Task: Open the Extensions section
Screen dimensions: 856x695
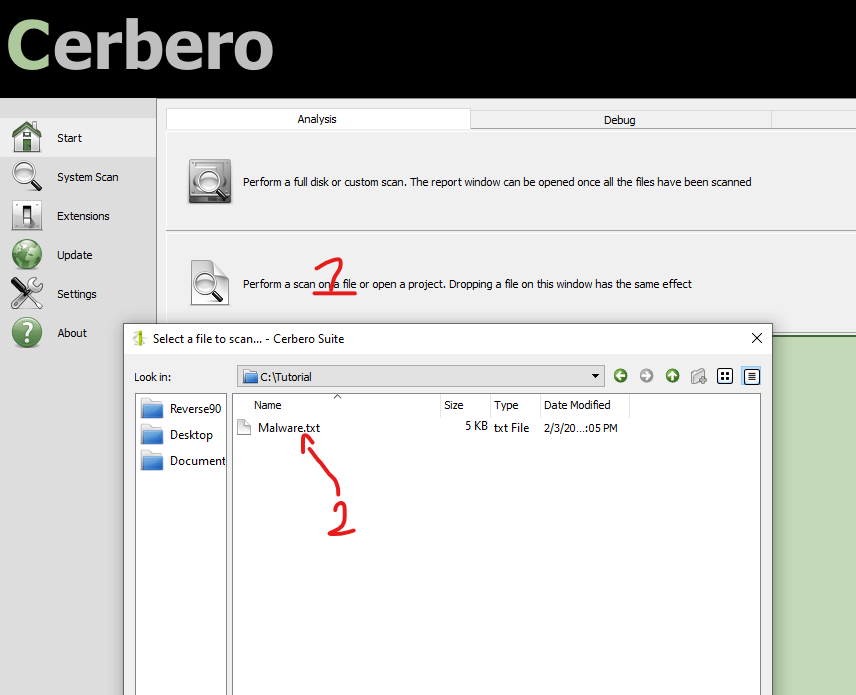Action: [27, 215]
